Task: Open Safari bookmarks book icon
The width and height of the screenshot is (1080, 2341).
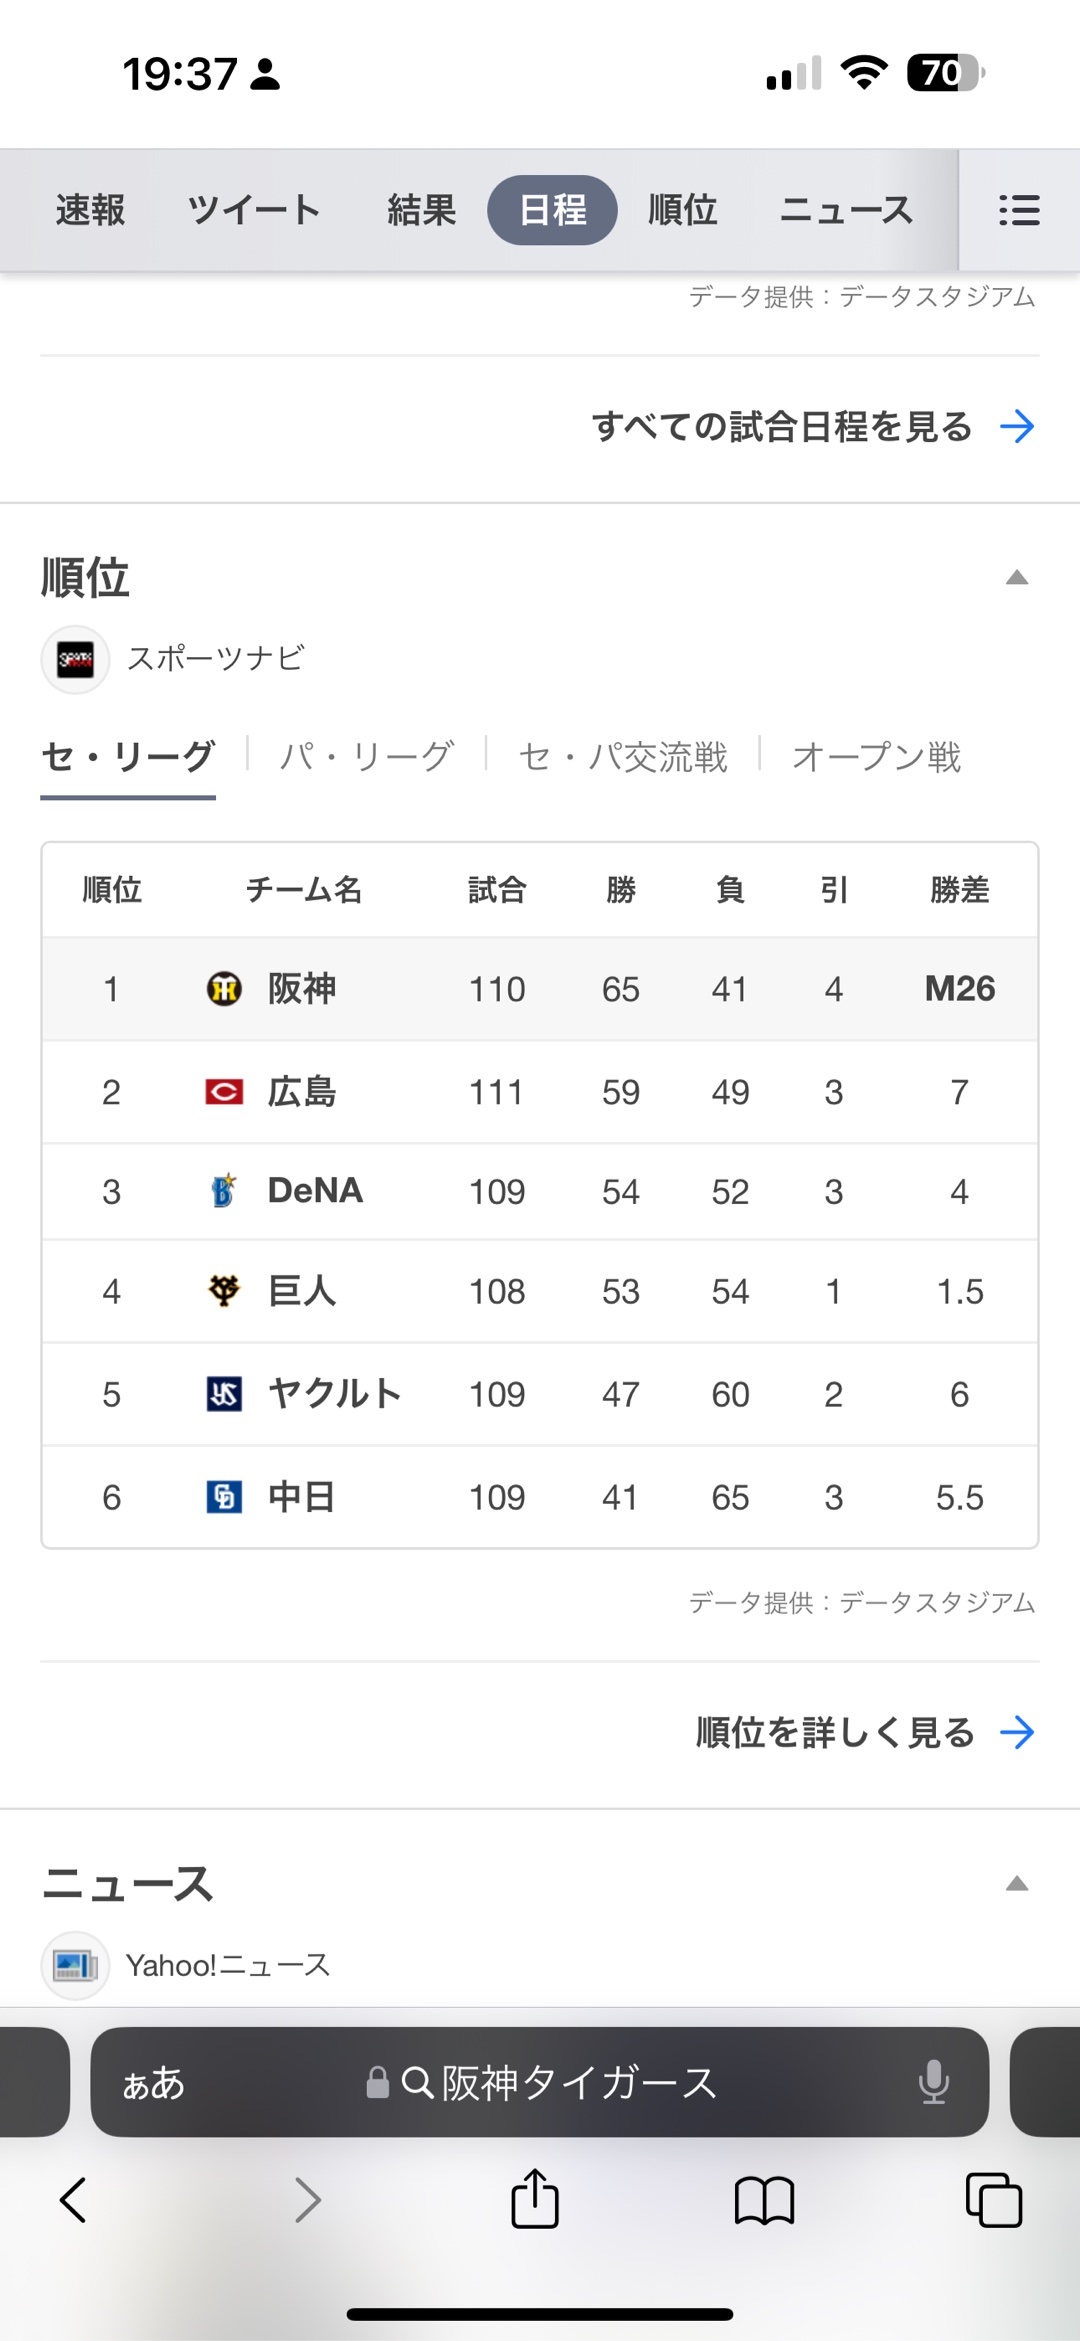Action: point(764,2200)
